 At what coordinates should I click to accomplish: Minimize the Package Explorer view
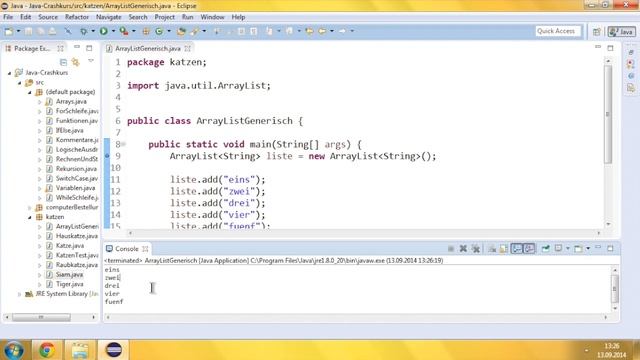[x=77, y=47]
